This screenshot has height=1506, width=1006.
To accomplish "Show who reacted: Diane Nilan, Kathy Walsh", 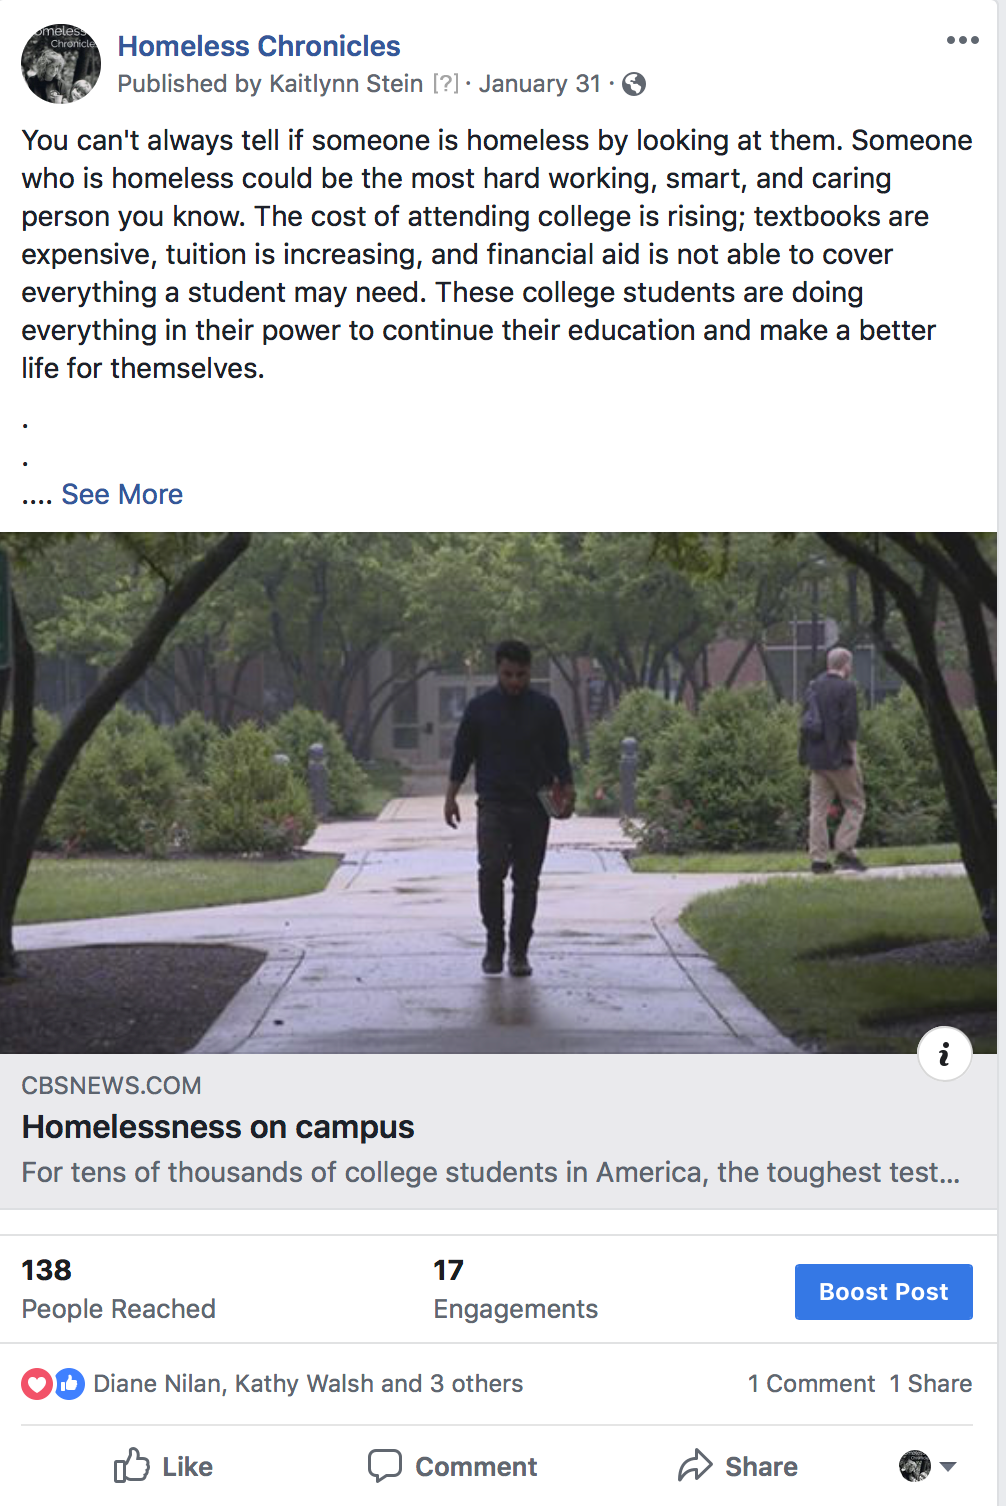I will pyautogui.click(x=308, y=1384).
